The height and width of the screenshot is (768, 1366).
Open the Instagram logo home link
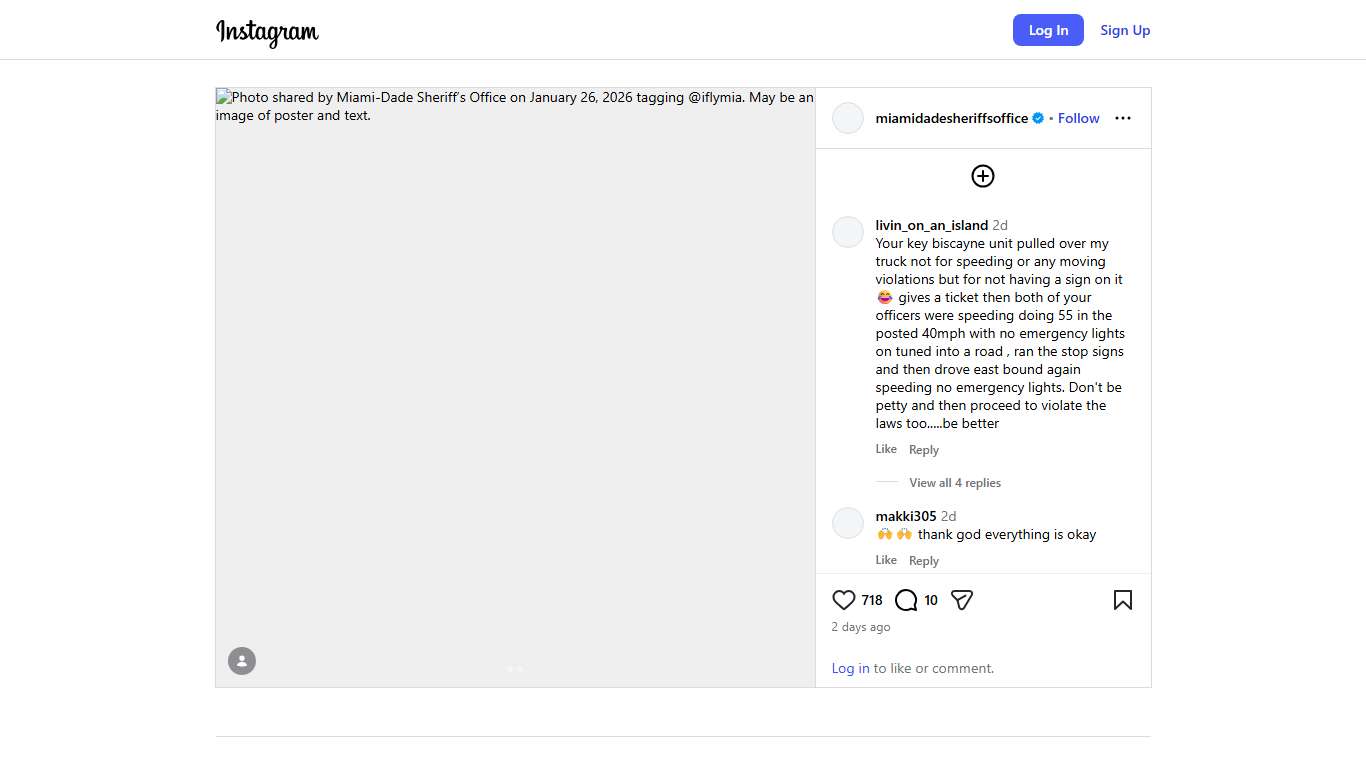pos(268,32)
